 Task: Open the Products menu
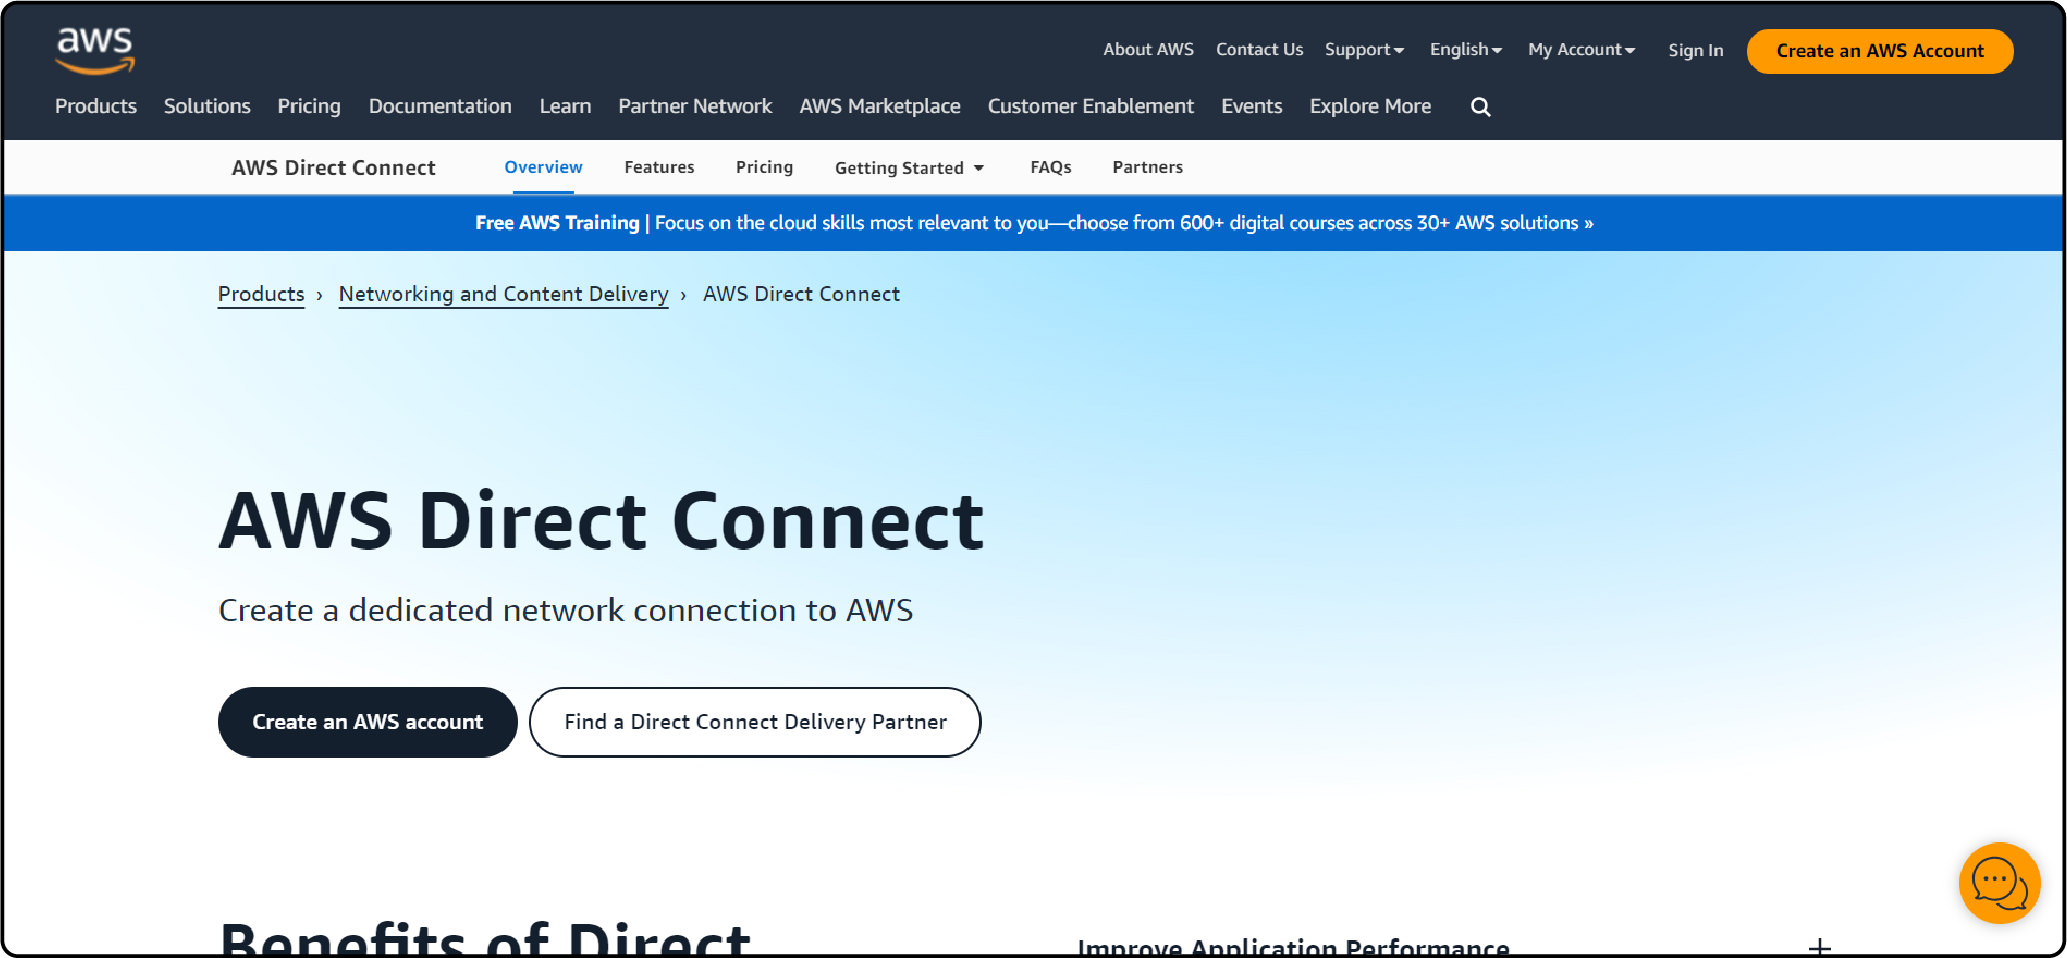96,106
